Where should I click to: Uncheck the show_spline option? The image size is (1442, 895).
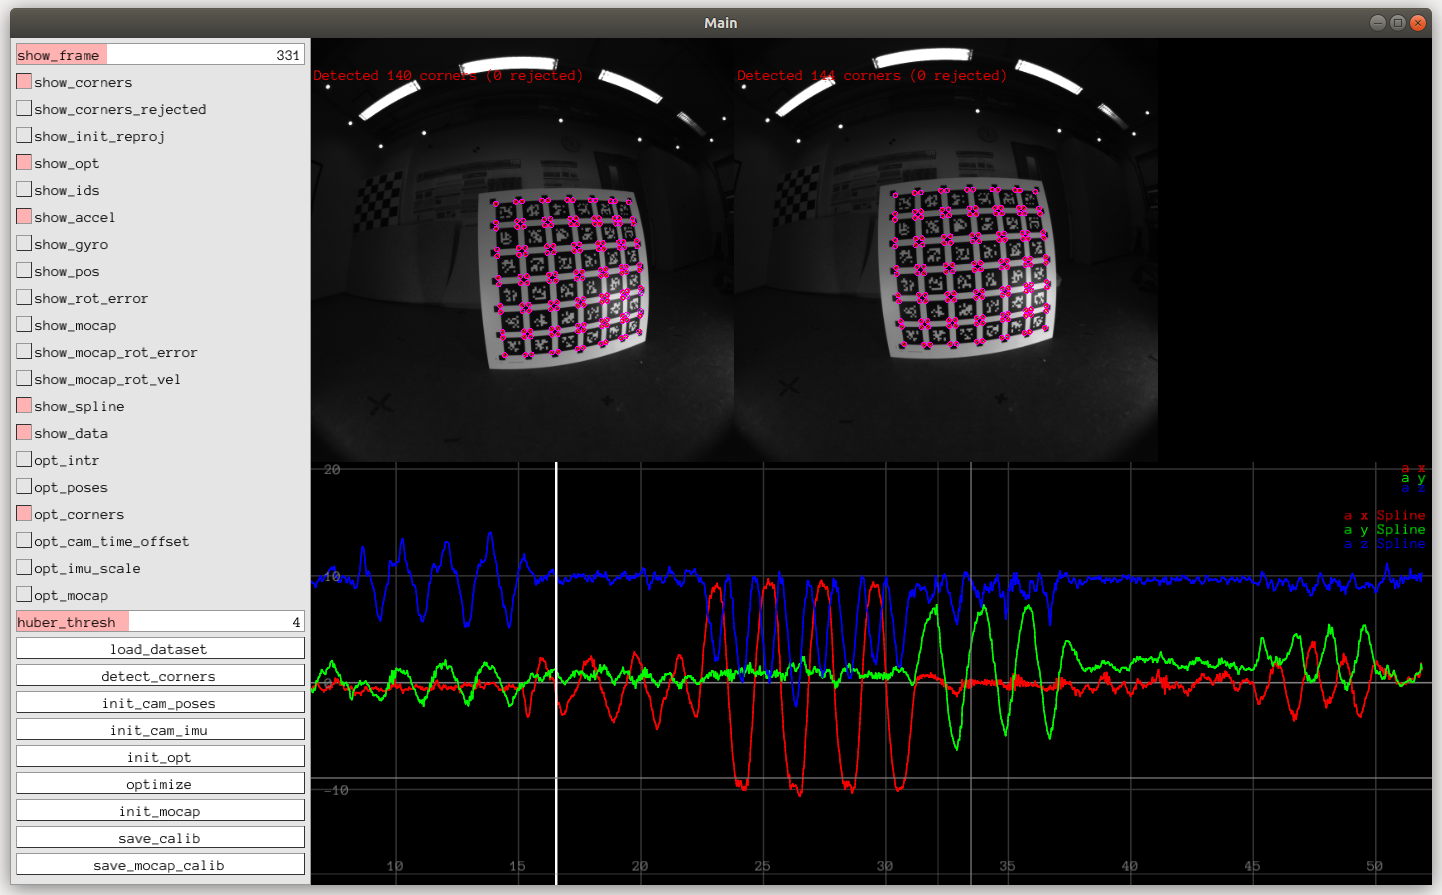tap(24, 406)
